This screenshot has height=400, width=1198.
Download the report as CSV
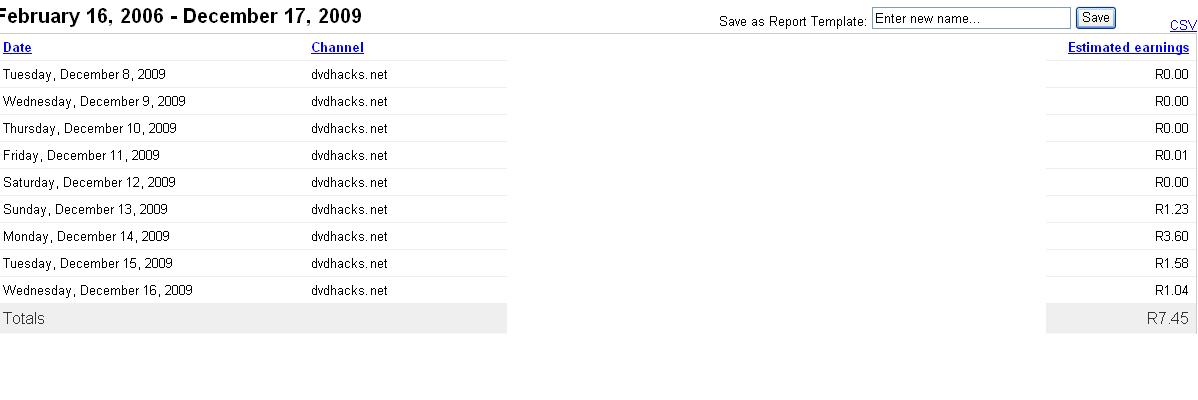[x=1183, y=26]
